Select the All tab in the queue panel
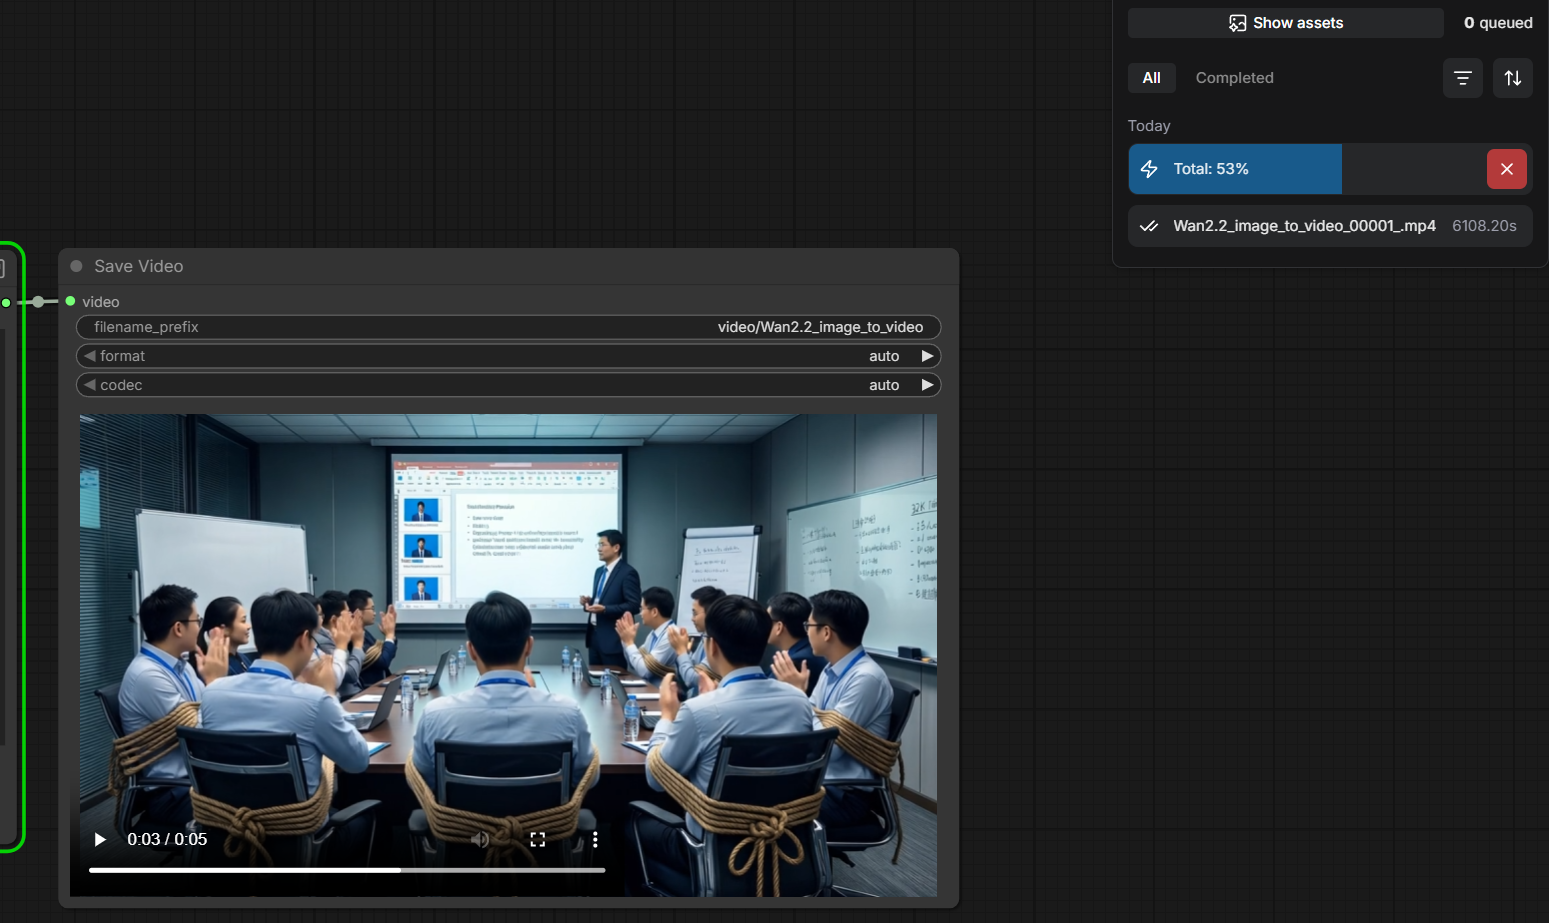 [1152, 77]
